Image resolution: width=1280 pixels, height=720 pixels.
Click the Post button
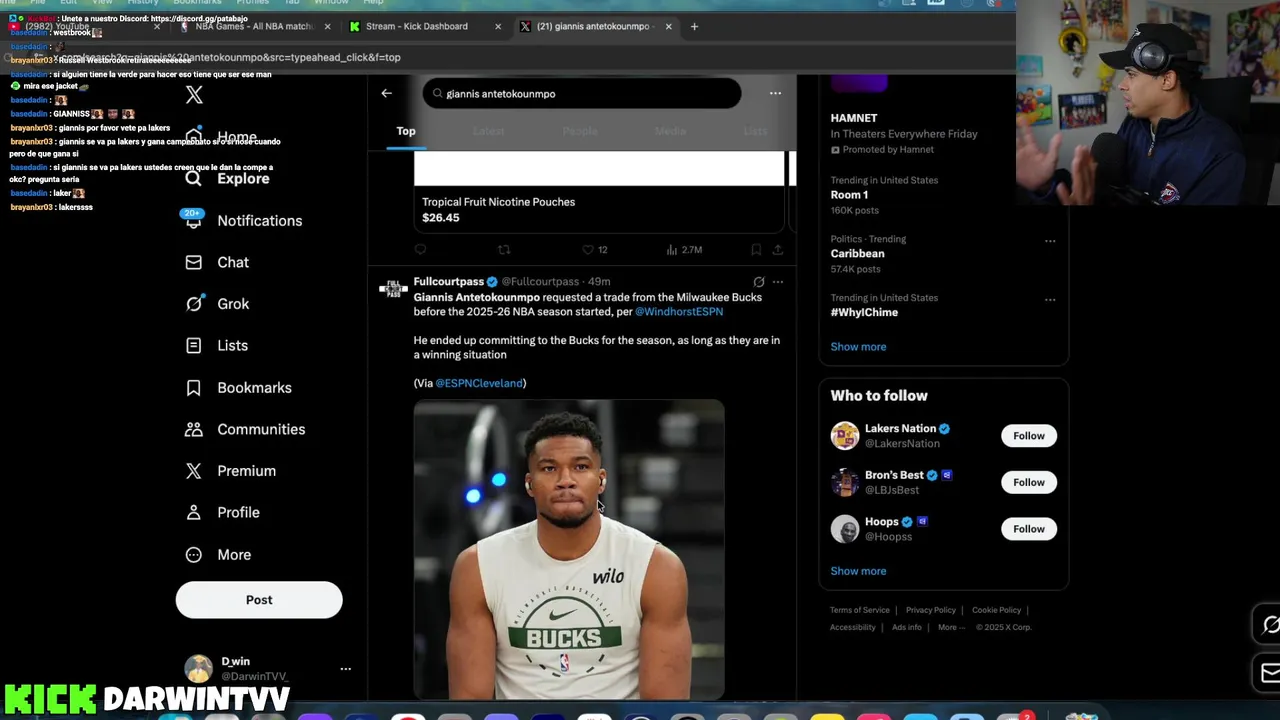pos(259,600)
